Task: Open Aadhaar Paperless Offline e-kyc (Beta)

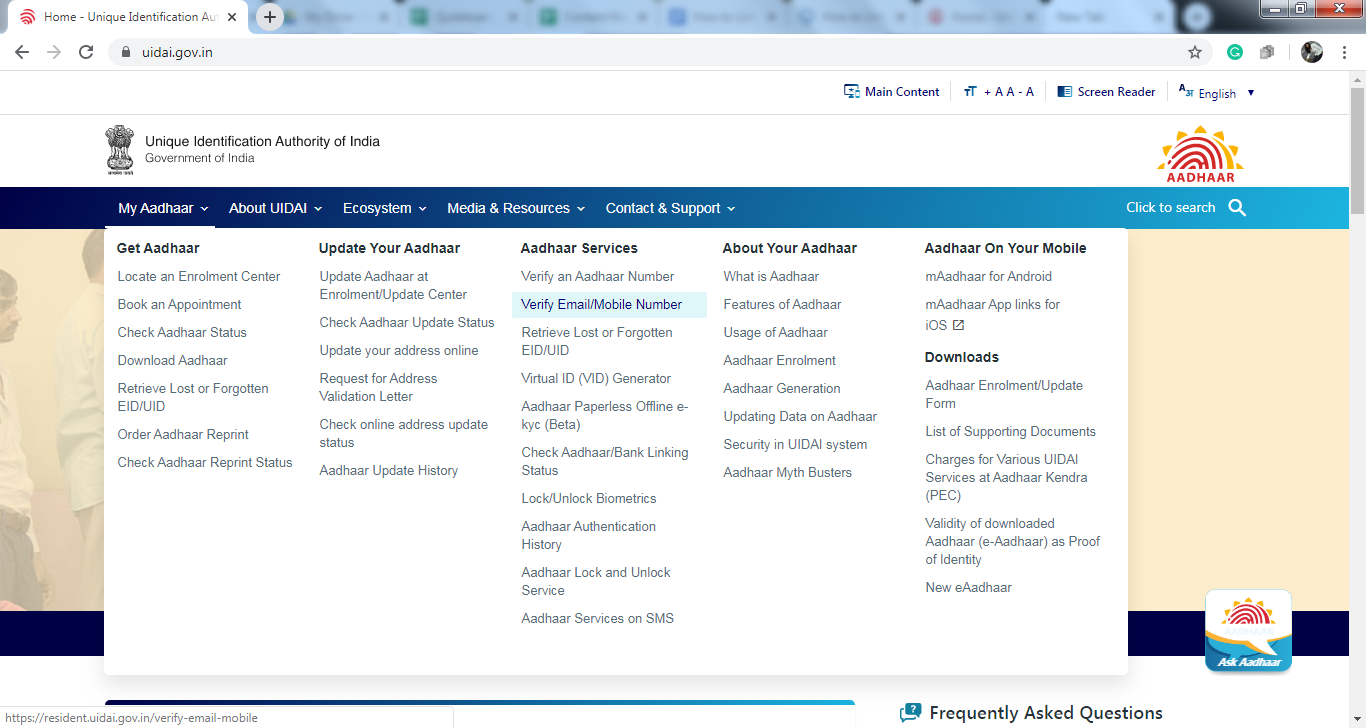Action: pos(605,416)
